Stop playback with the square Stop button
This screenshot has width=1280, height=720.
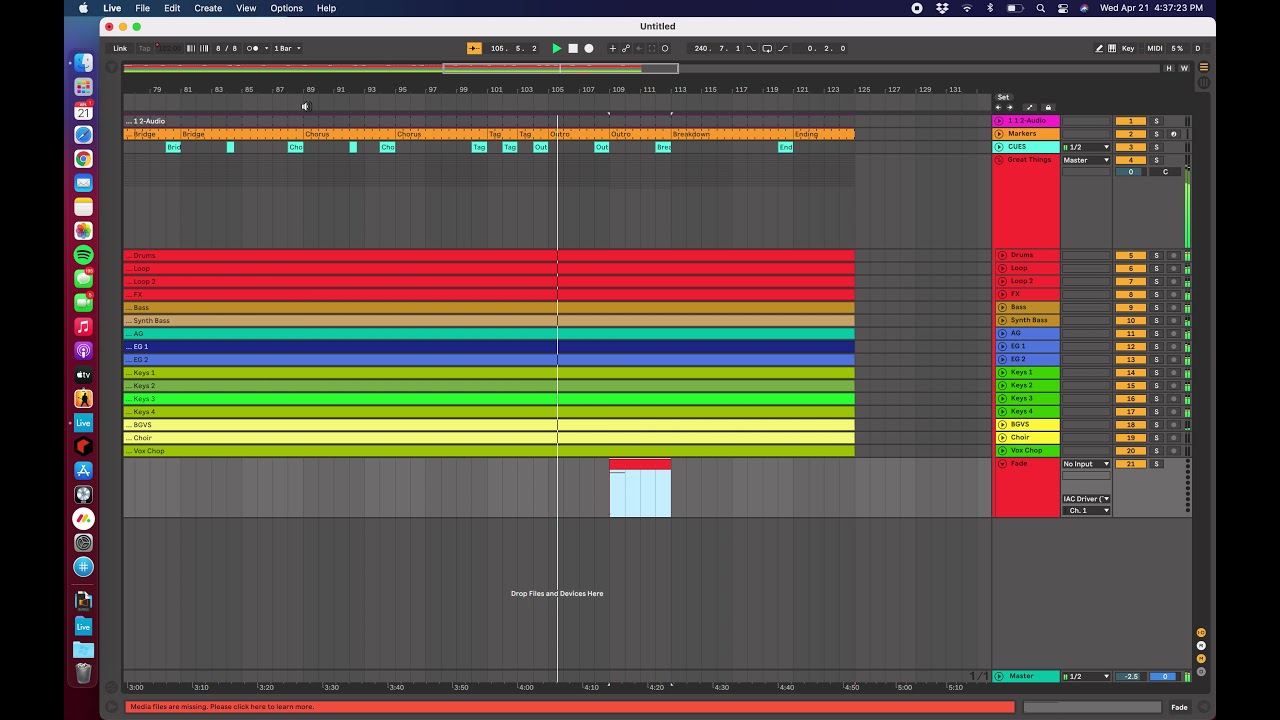tap(573, 48)
